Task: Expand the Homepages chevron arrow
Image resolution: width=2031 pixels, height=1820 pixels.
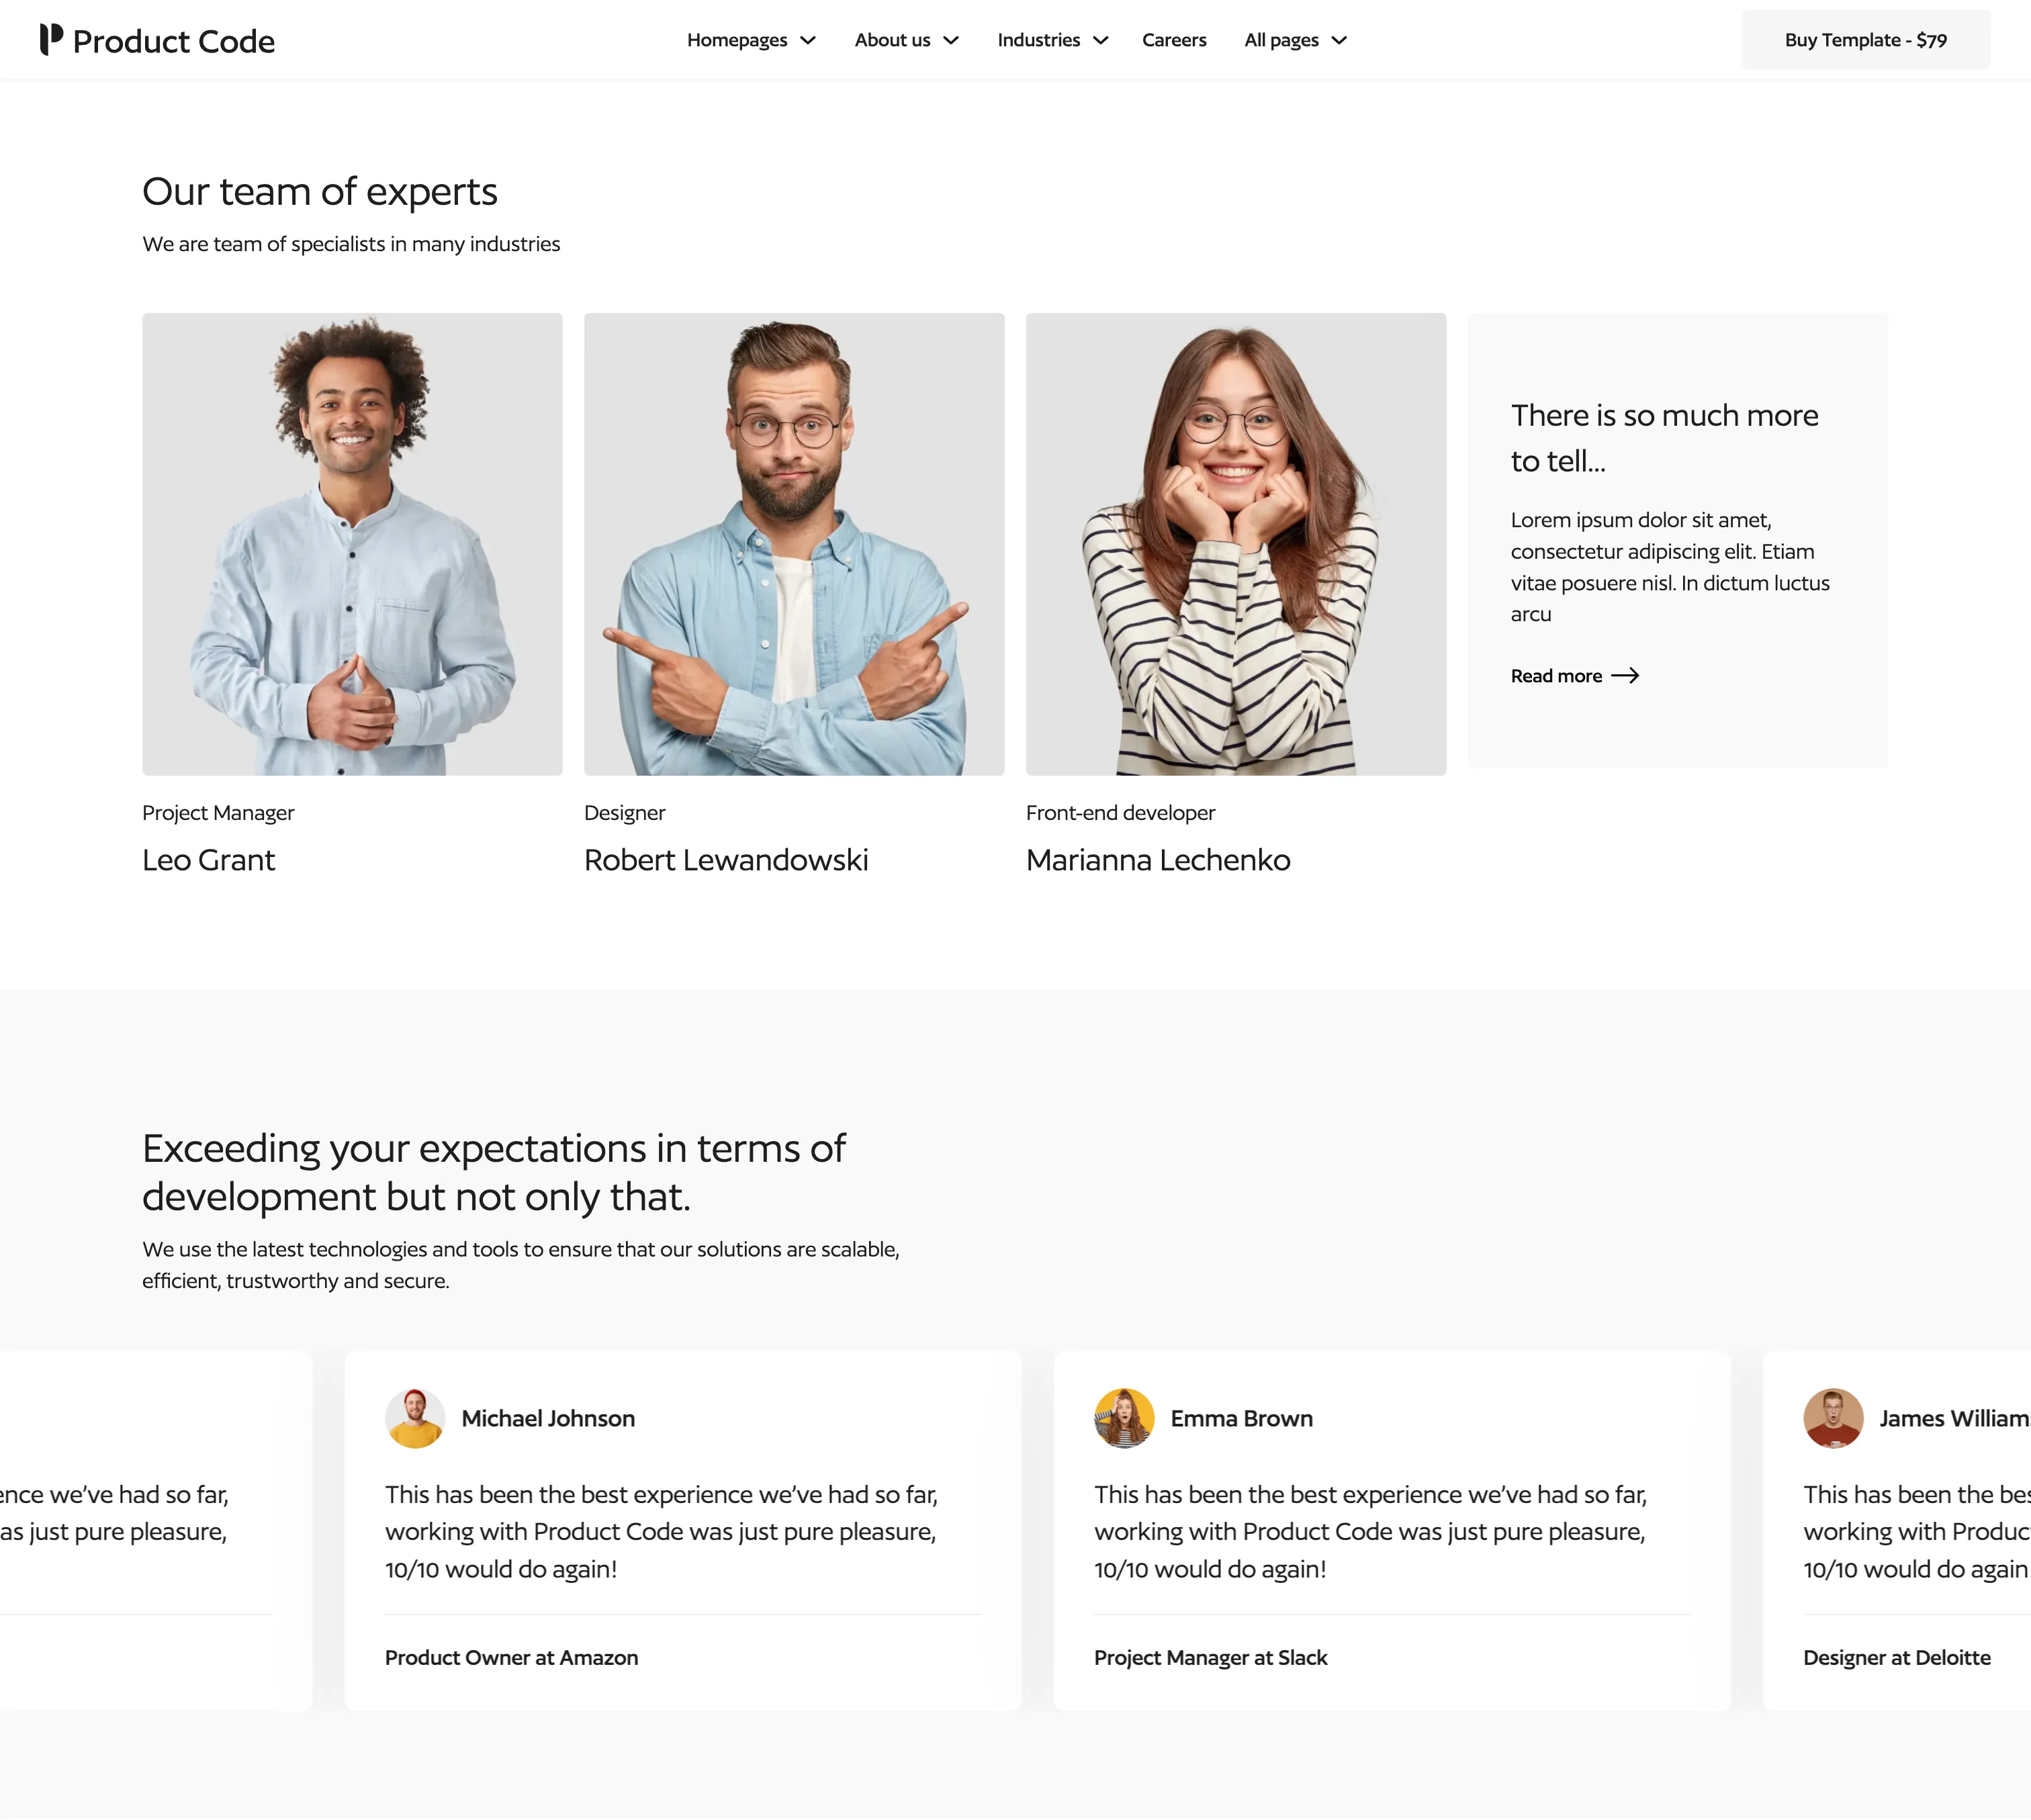Action: pyautogui.click(x=808, y=40)
